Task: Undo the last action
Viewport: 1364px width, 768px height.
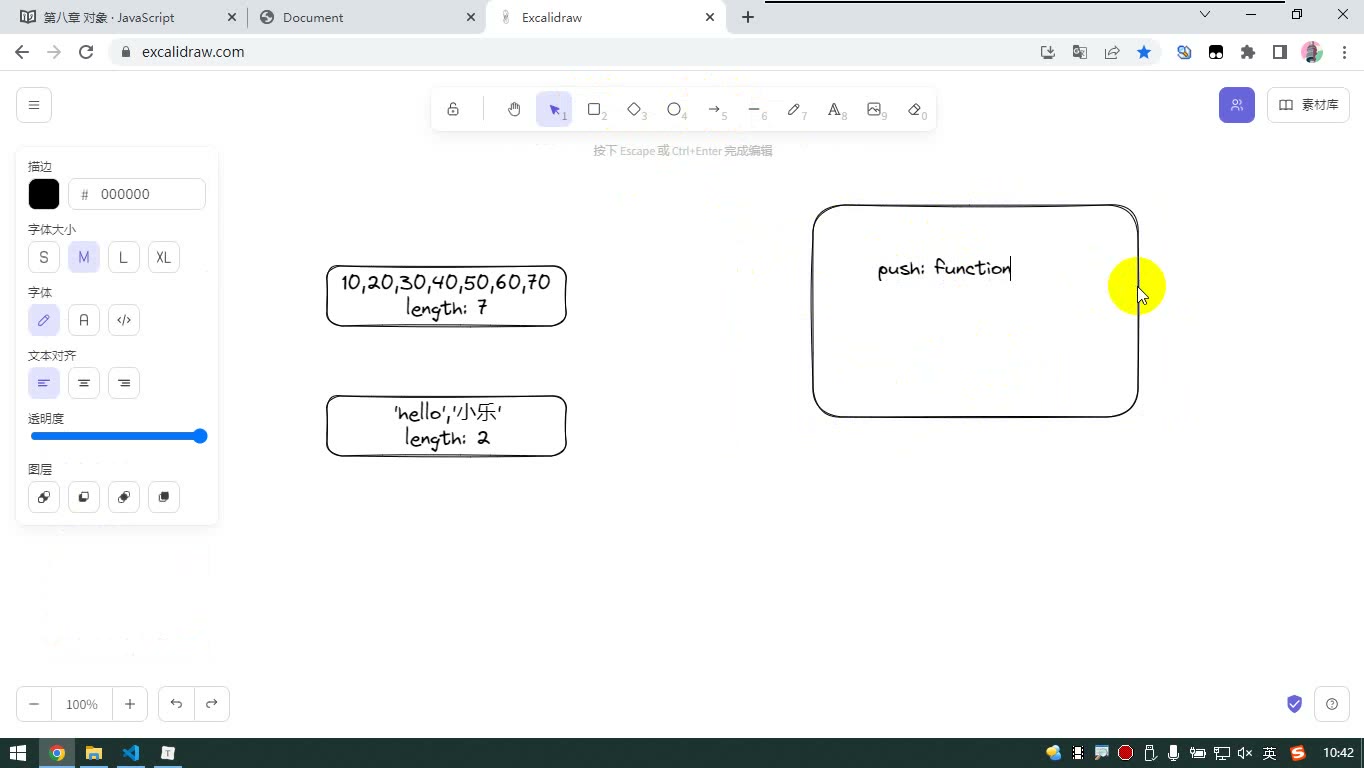Action: 176,704
